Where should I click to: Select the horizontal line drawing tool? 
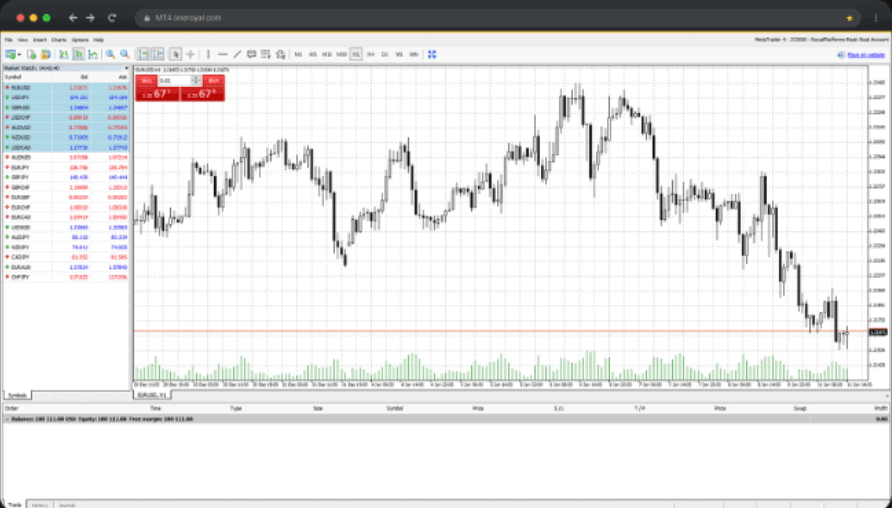coord(222,54)
